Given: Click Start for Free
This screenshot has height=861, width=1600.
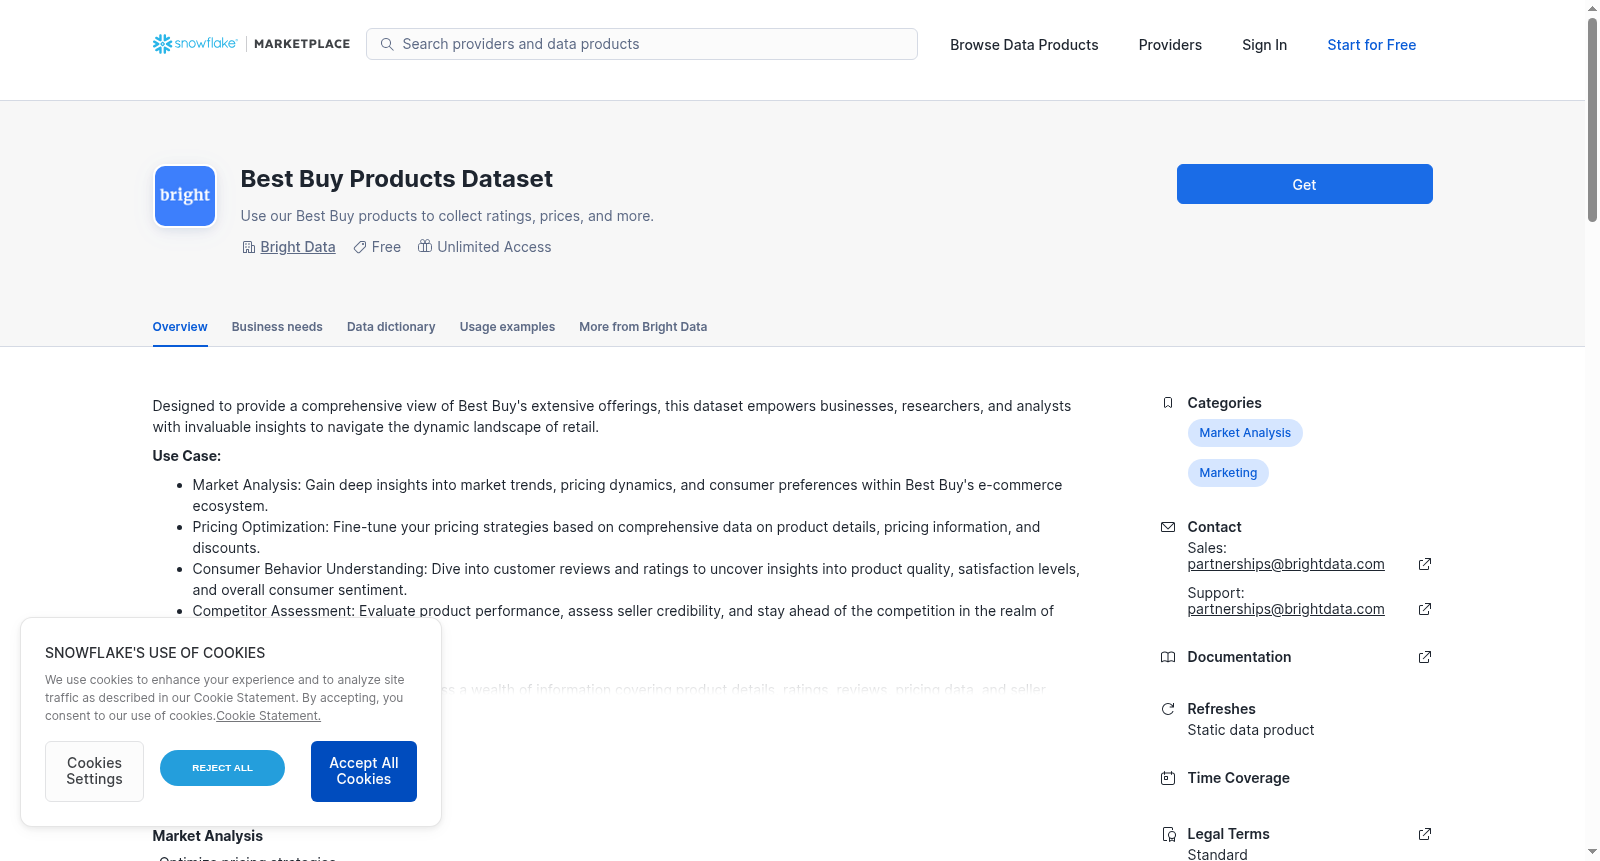Looking at the screenshot, I should click(x=1371, y=45).
